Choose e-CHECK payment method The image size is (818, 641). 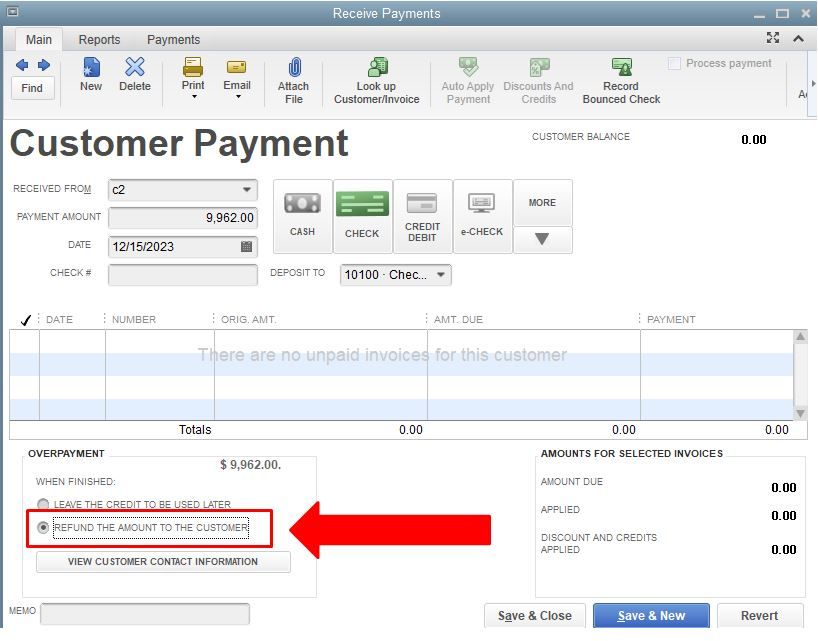tap(482, 216)
